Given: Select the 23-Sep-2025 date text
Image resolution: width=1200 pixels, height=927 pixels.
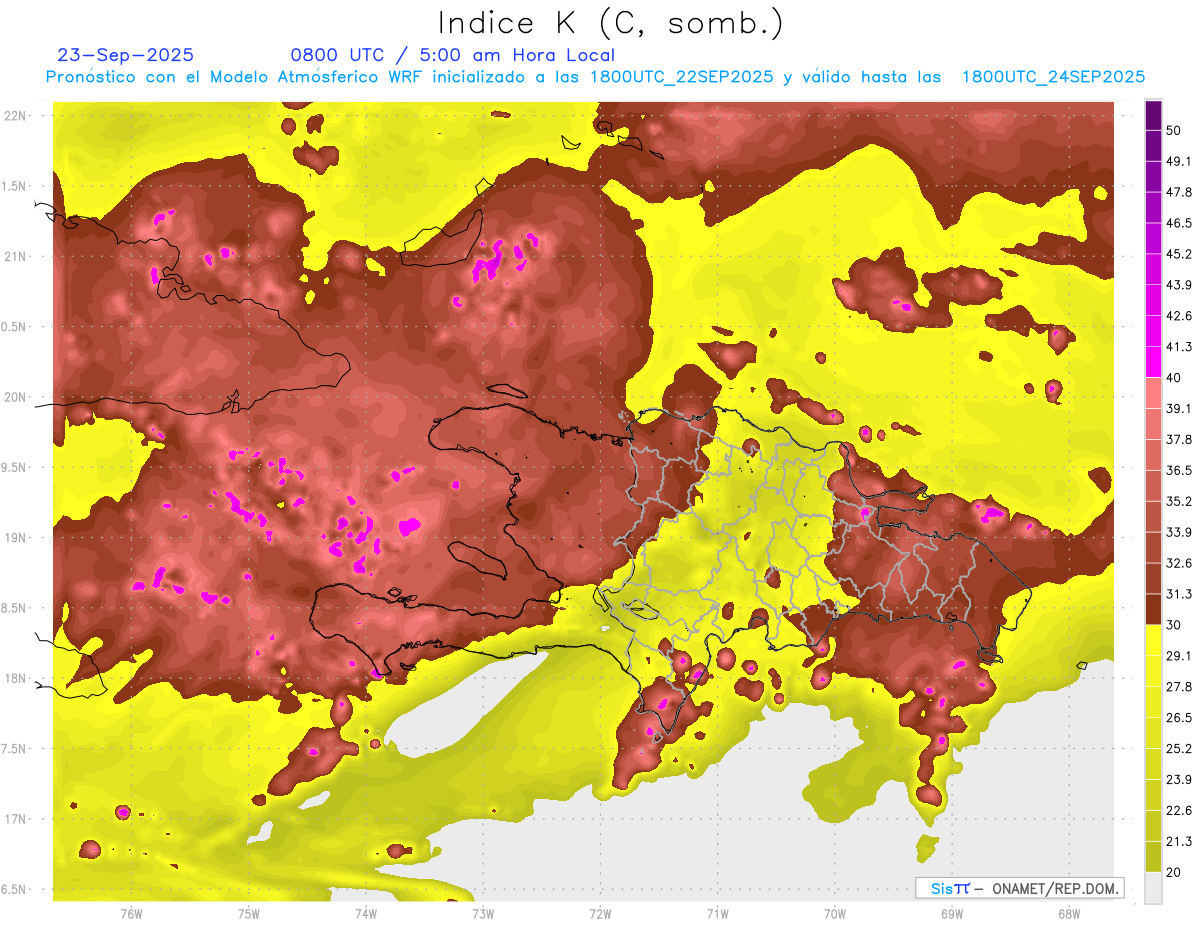Looking at the screenshot, I should point(126,55).
